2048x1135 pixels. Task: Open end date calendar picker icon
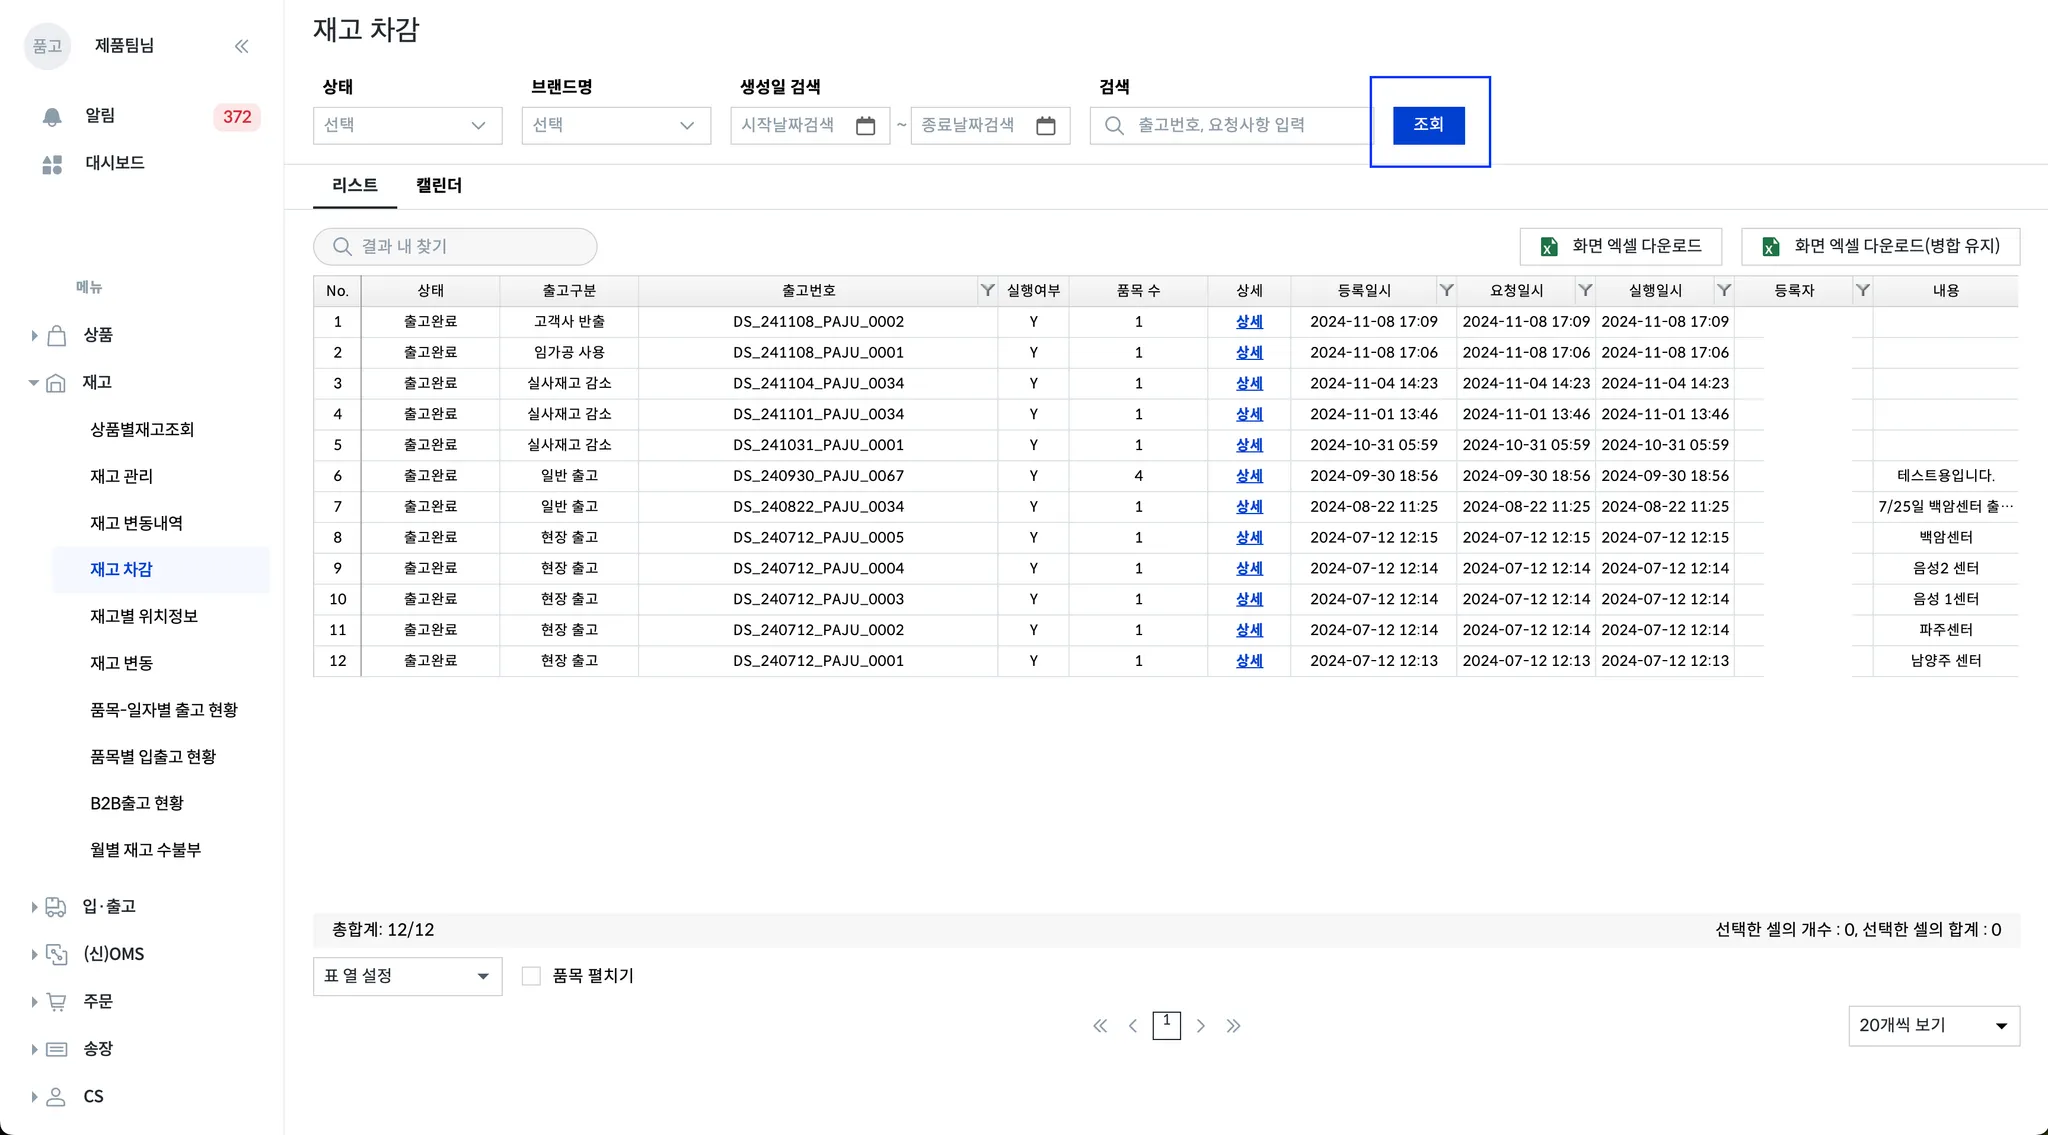[1045, 126]
